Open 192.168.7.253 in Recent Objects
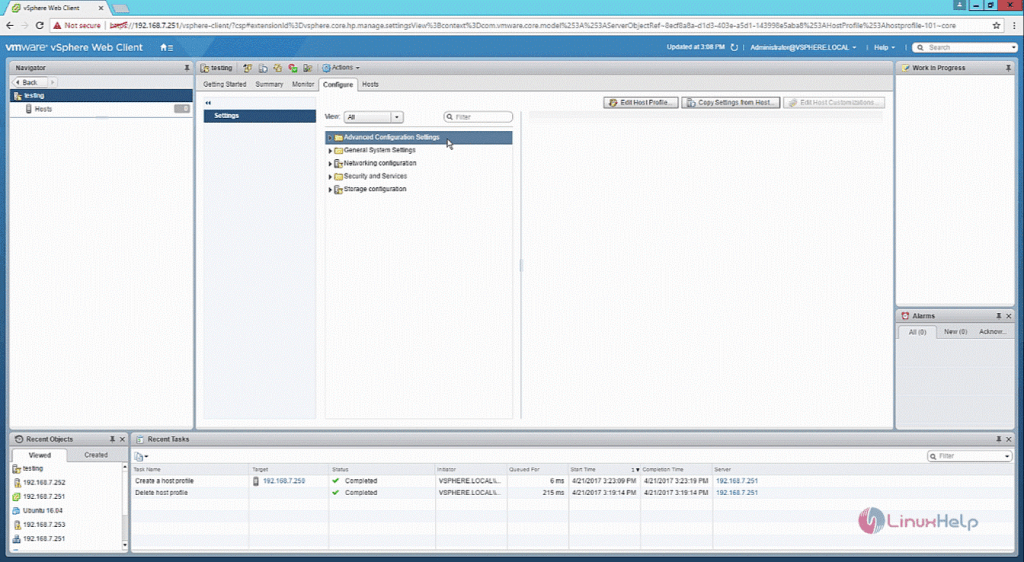 (x=44, y=525)
